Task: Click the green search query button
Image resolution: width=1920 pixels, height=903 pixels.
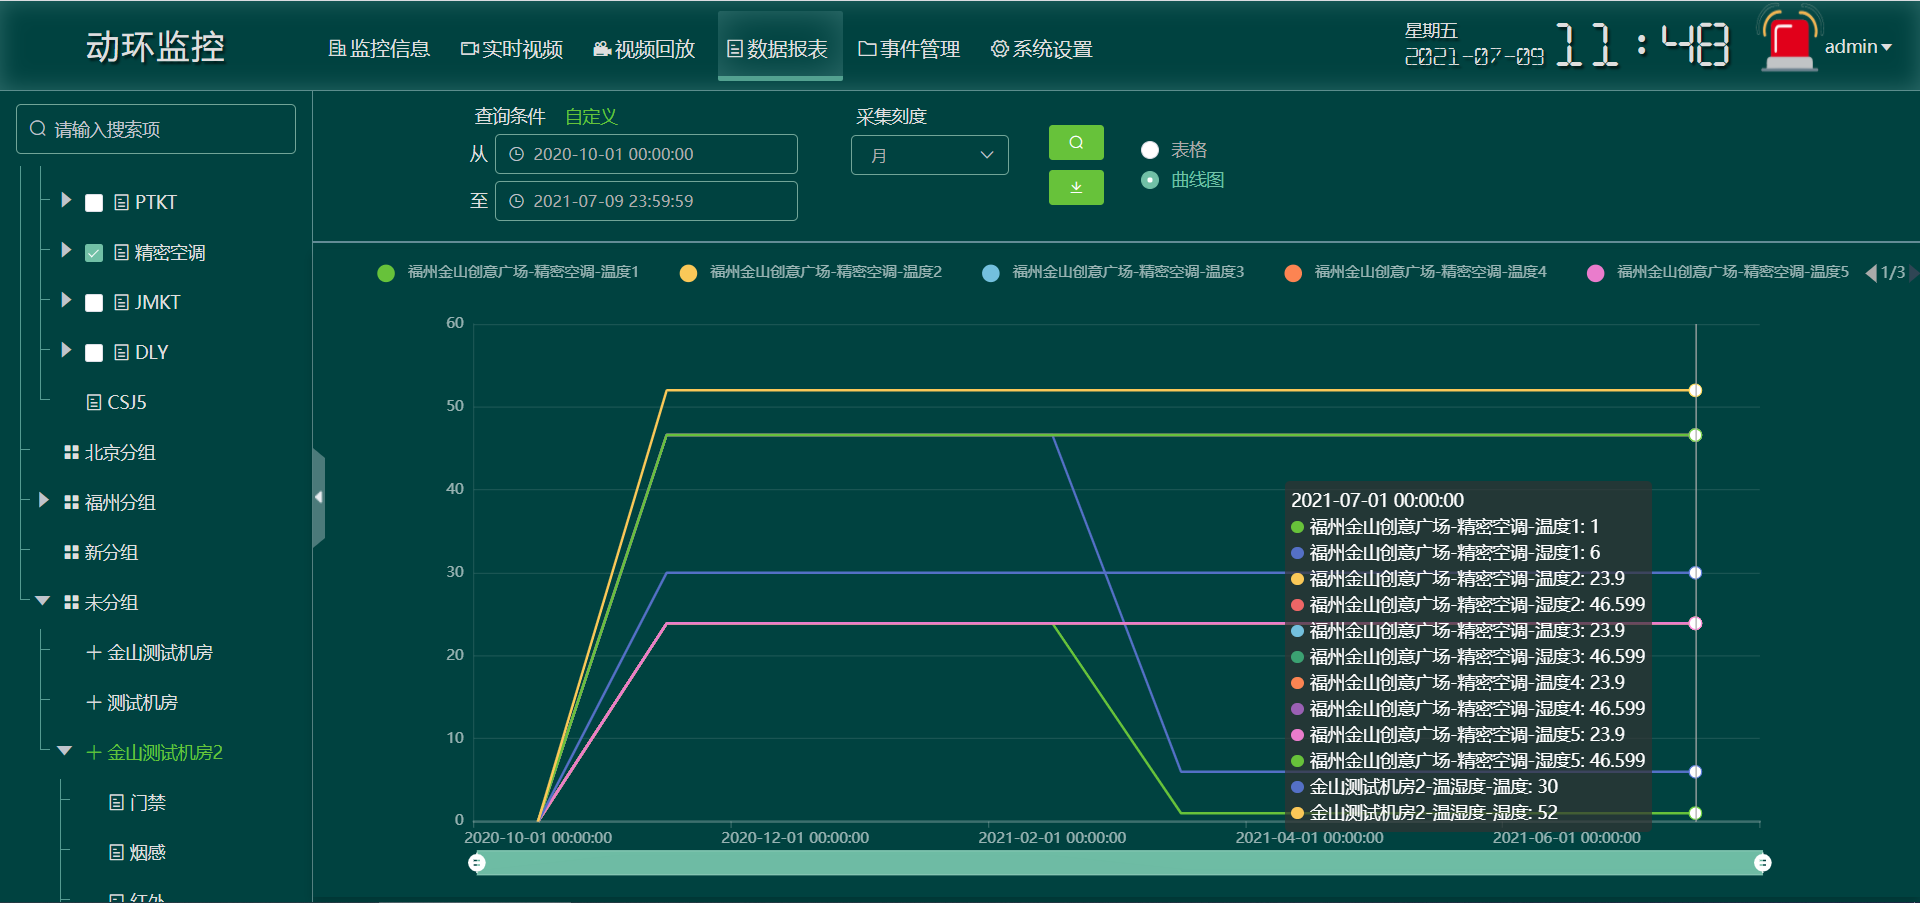Action: tap(1075, 143)
